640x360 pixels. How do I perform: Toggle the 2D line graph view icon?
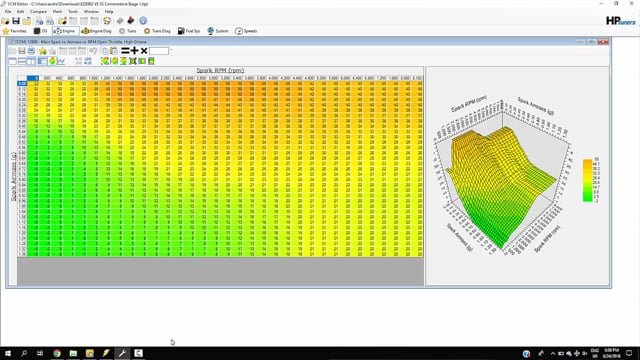61,61
